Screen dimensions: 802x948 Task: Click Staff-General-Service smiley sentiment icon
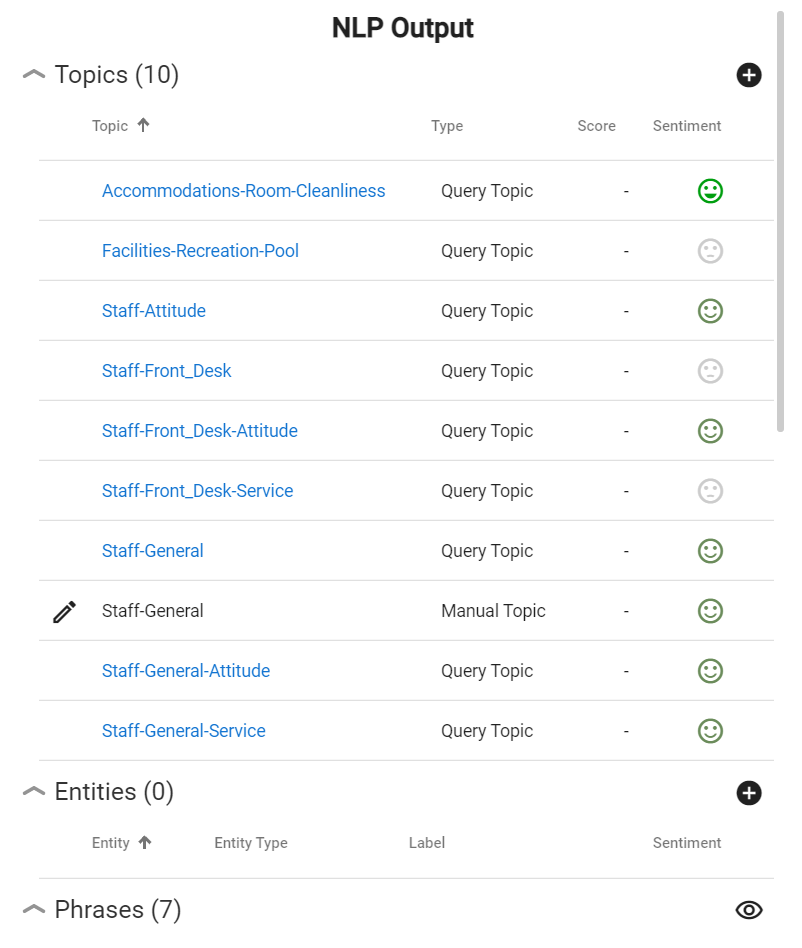710,731
